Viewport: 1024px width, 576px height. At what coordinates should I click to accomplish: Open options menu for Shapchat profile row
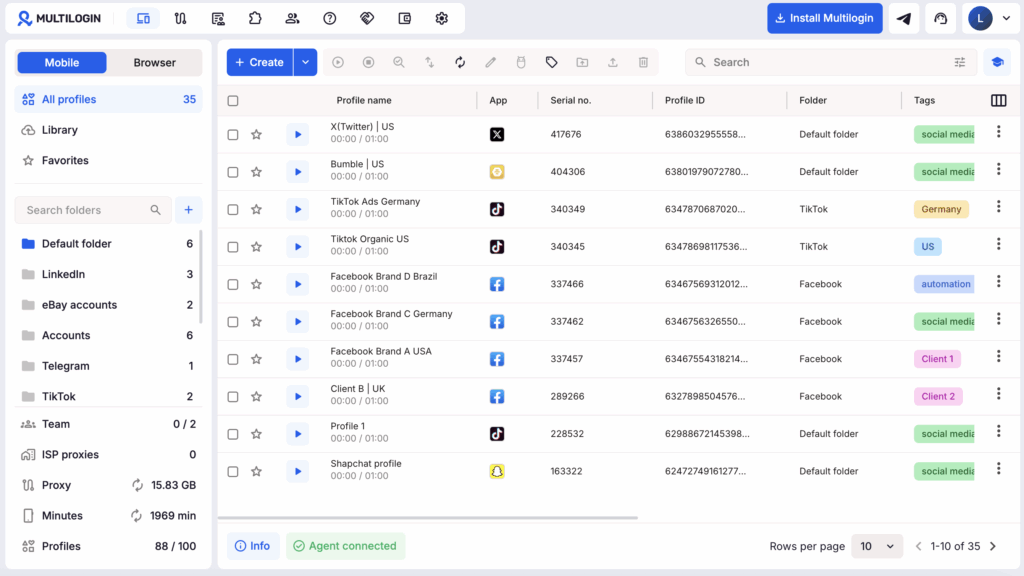coord(999,469)
